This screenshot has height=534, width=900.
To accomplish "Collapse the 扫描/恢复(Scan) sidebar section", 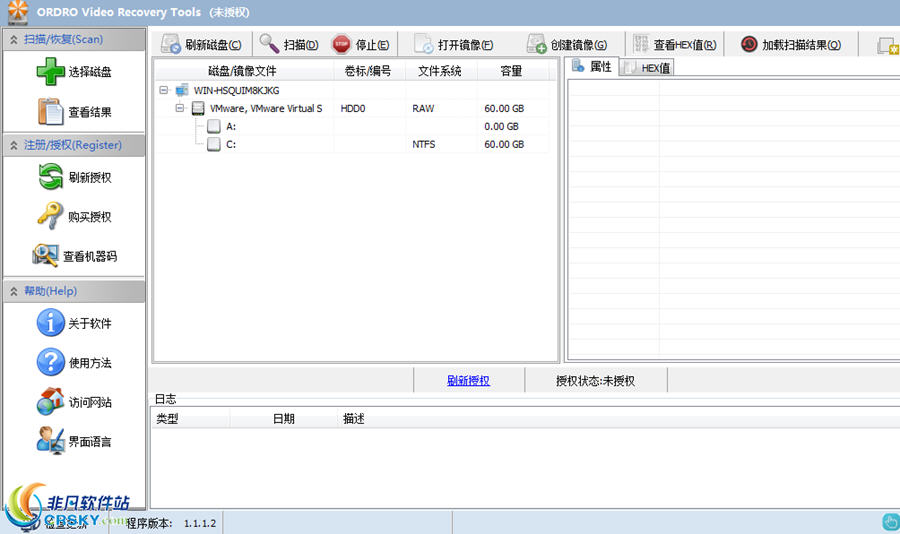I will tap(14, 40).
